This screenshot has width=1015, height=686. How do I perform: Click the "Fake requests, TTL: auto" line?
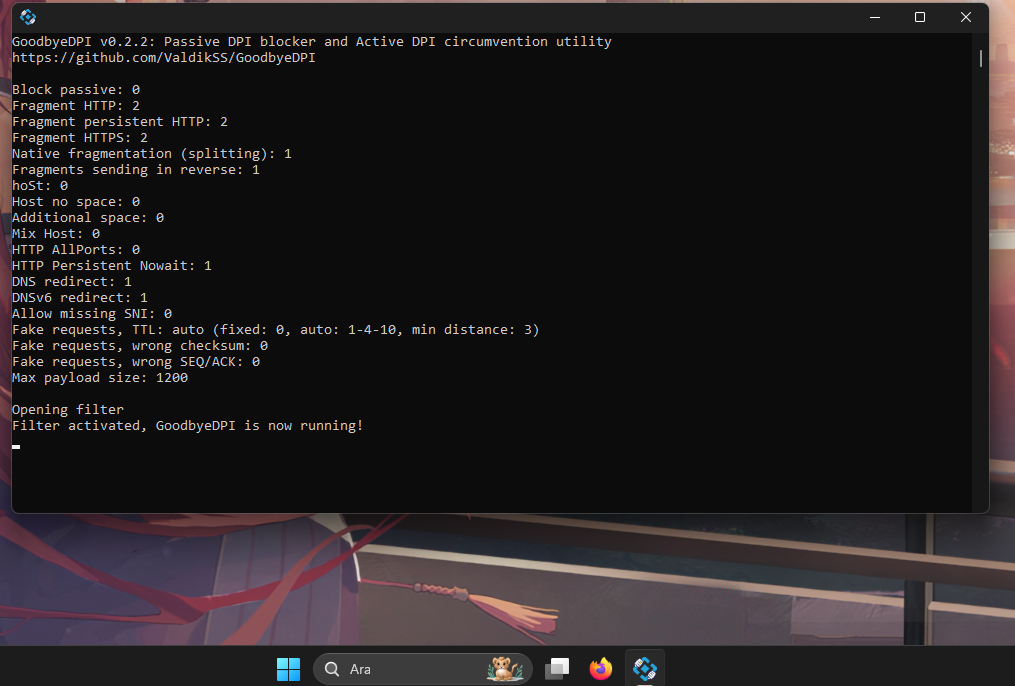[276, 330]
